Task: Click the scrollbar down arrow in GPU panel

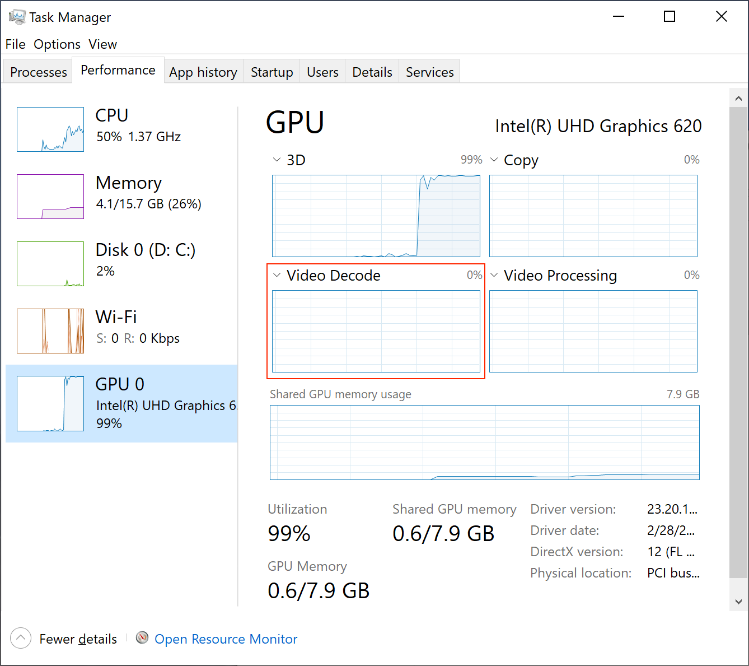Action: click(739, 601)
